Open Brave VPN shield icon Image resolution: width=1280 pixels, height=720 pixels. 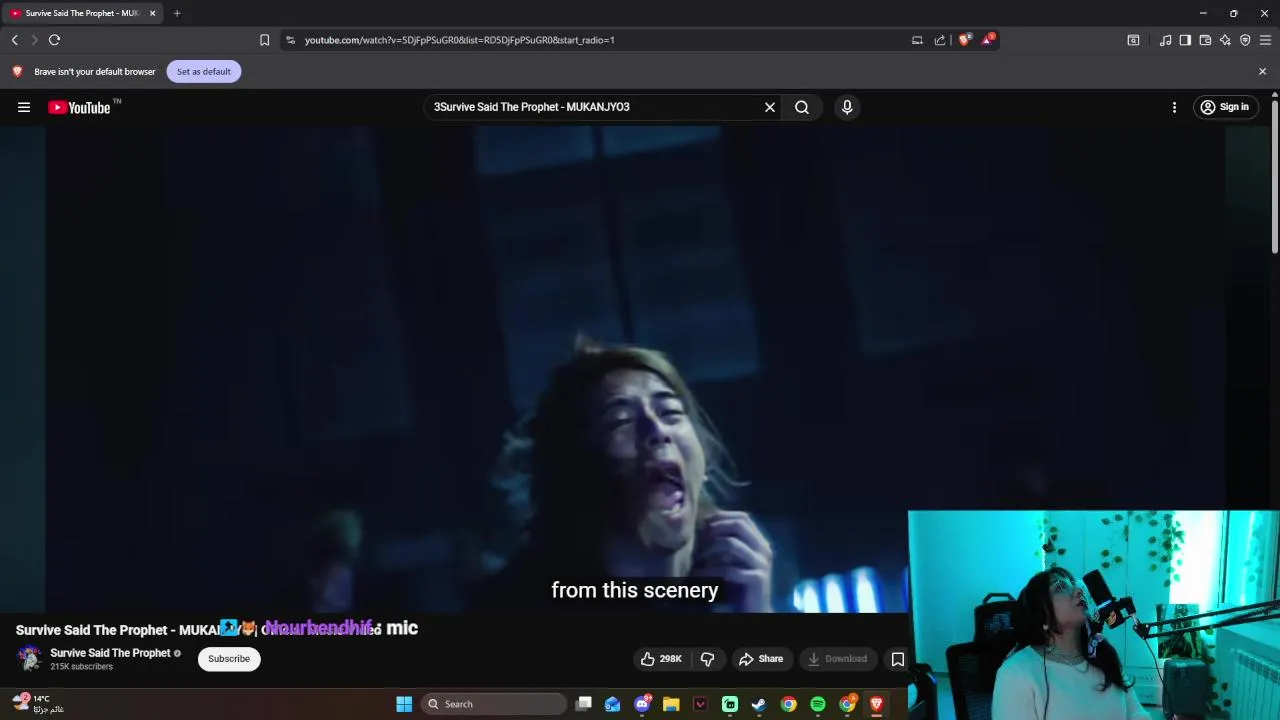coord(1245,40)
